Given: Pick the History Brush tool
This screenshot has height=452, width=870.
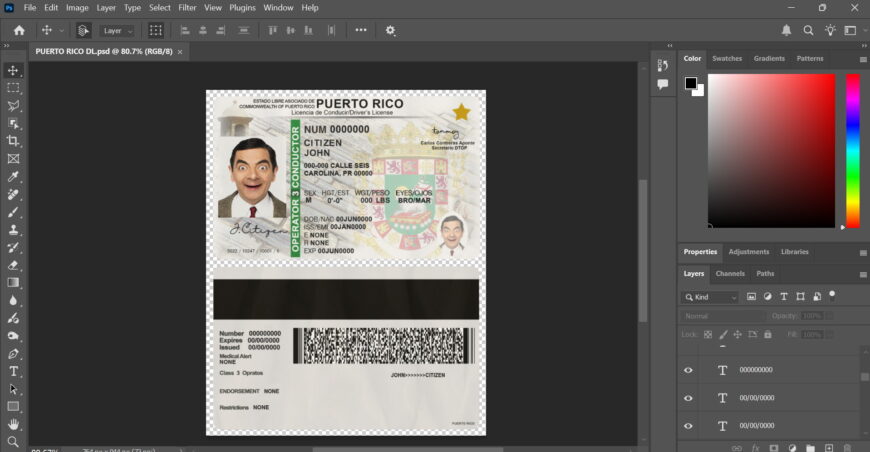Looking at the screenshot, I should 13,247.
